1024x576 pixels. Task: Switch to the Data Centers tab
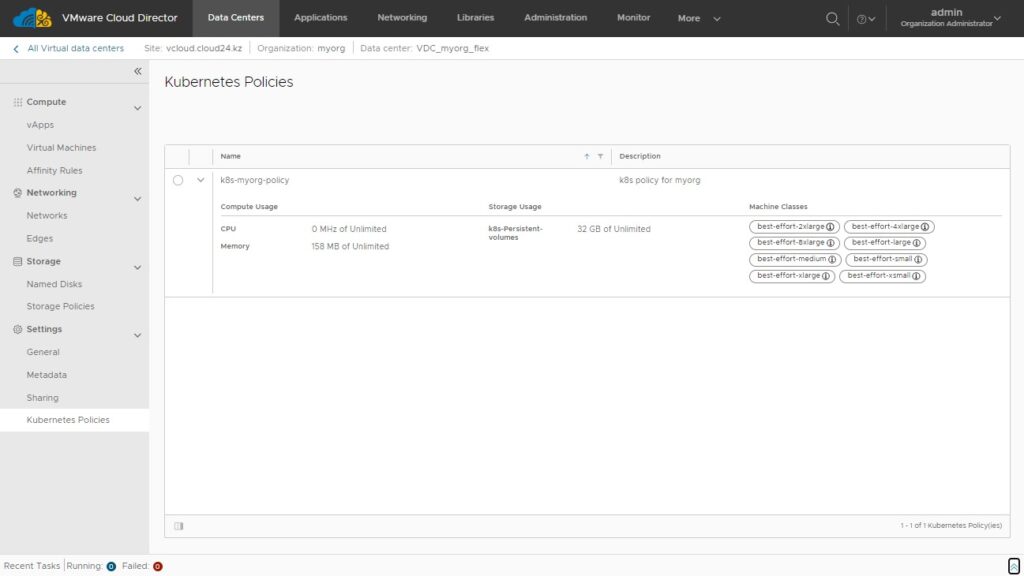tap(236, 18)
